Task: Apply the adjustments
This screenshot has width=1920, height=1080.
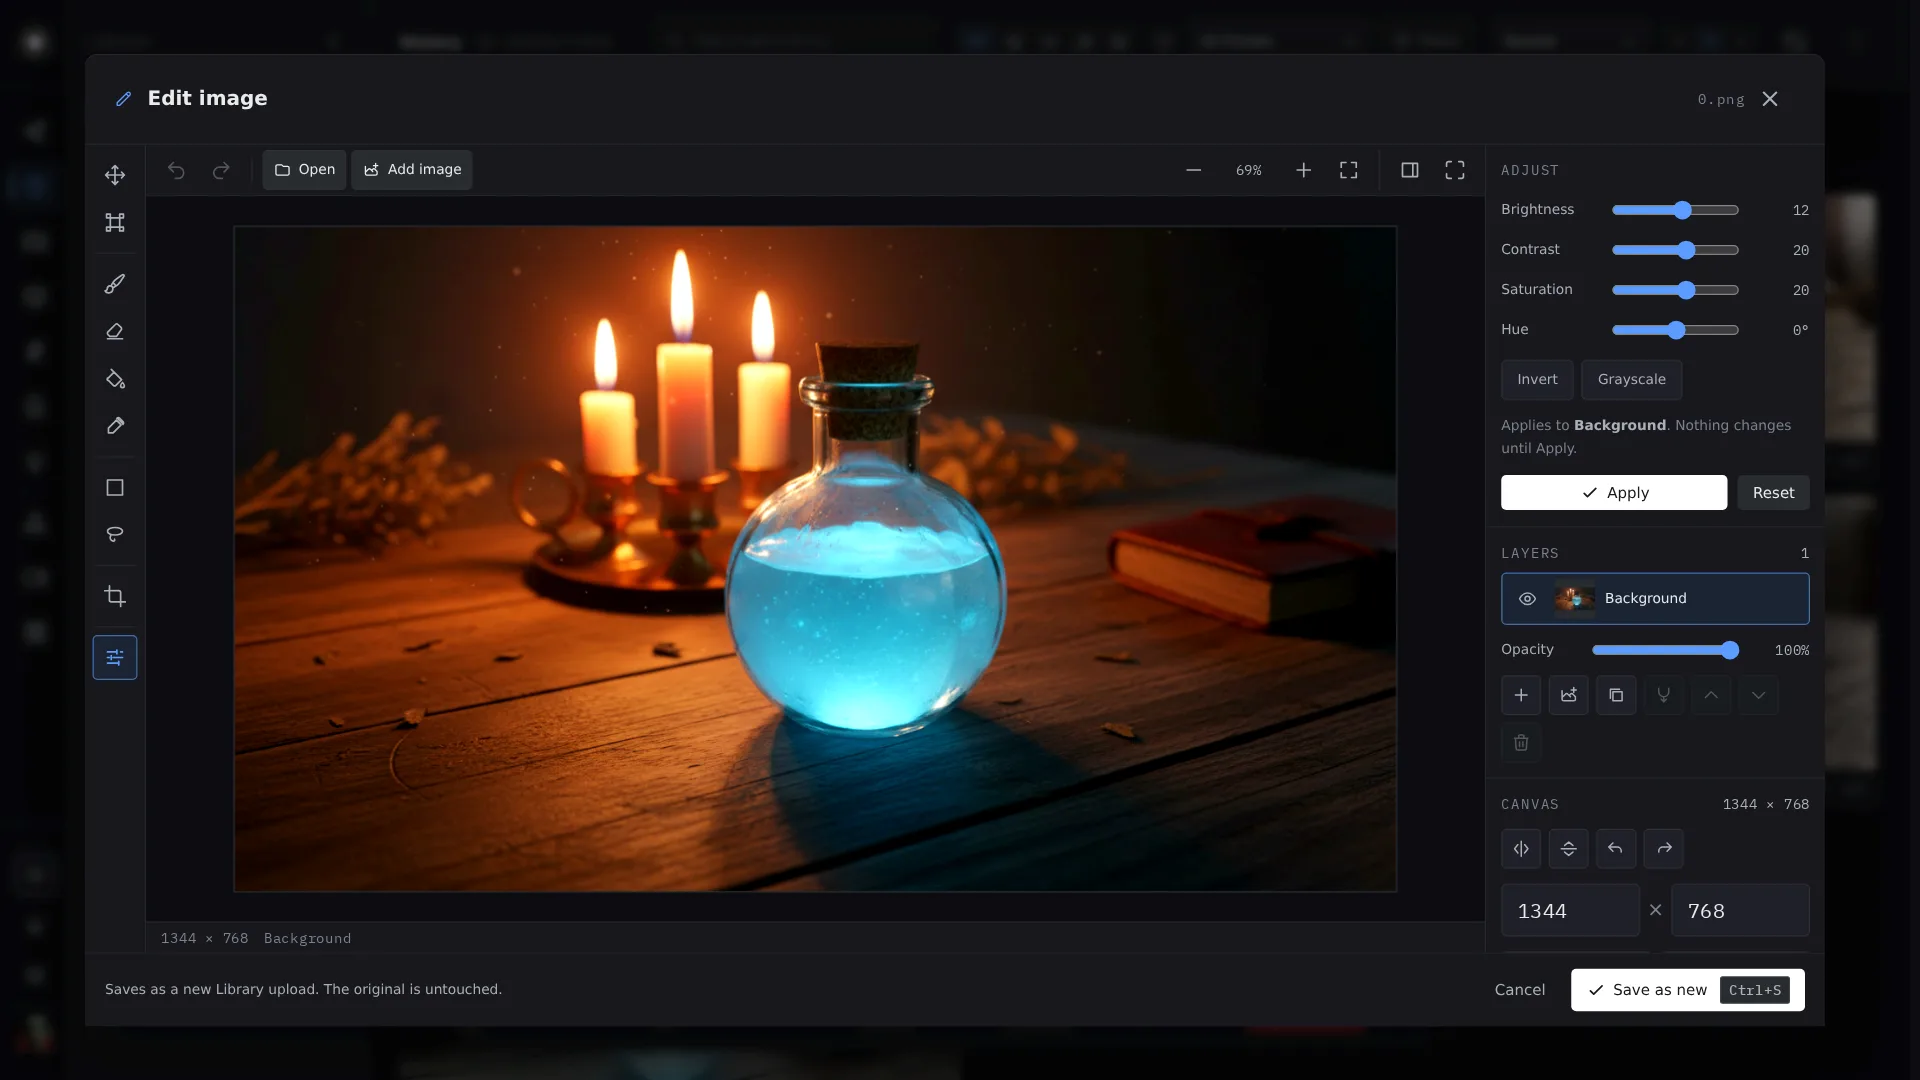Action: tap(1613, 493)
